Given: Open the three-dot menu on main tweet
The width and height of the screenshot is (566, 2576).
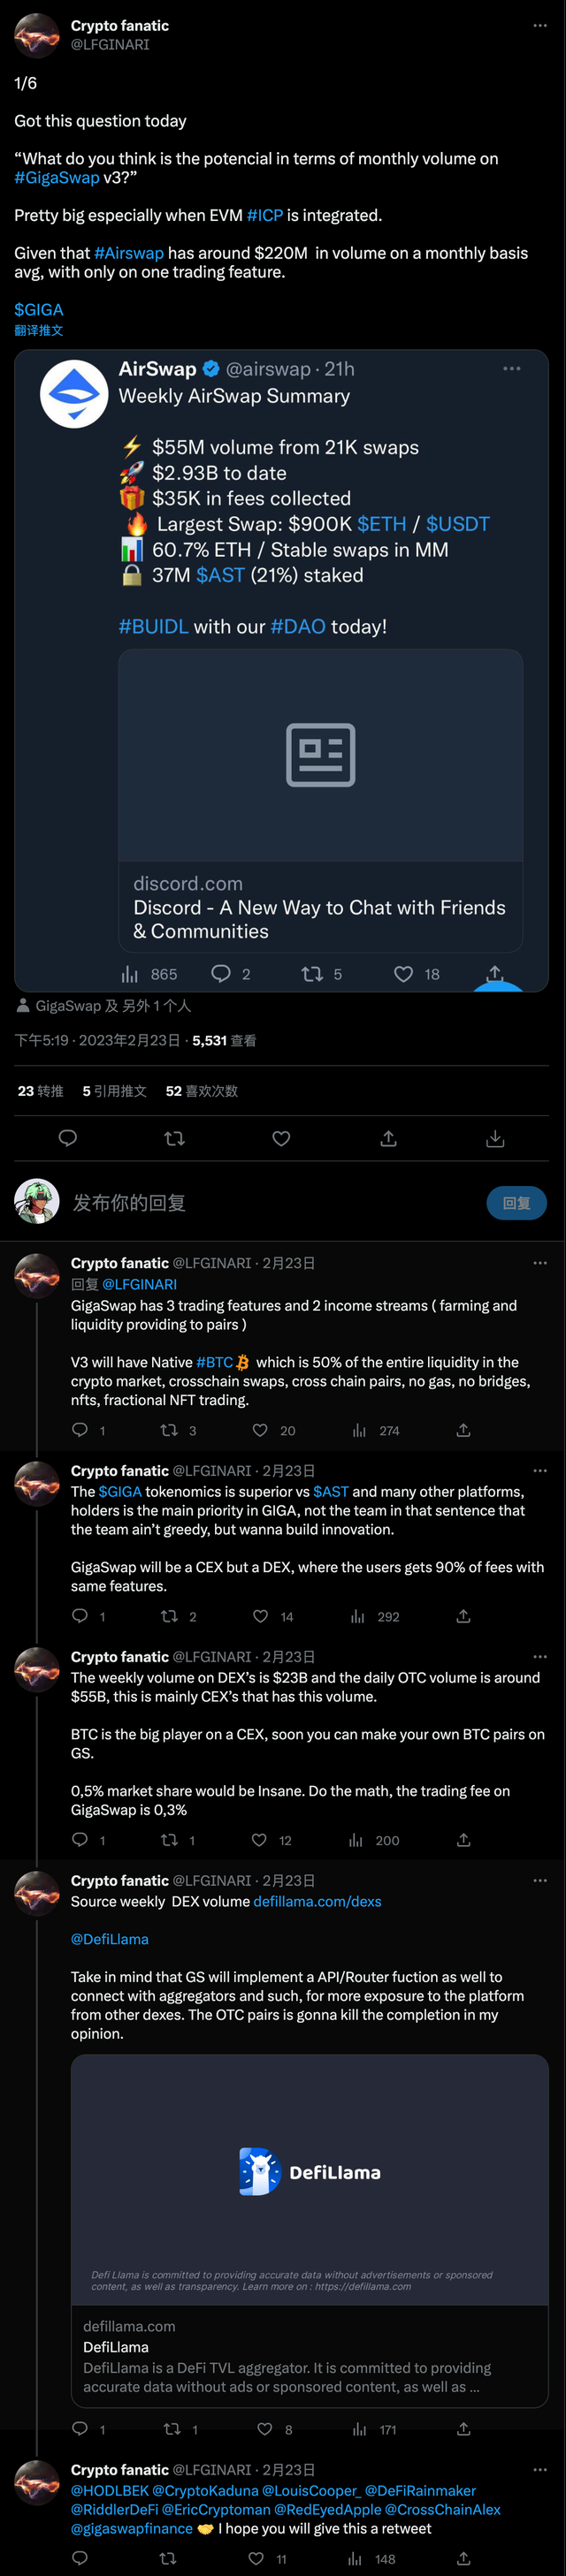Looking at the screenshot, I should [x=540, y=26].
